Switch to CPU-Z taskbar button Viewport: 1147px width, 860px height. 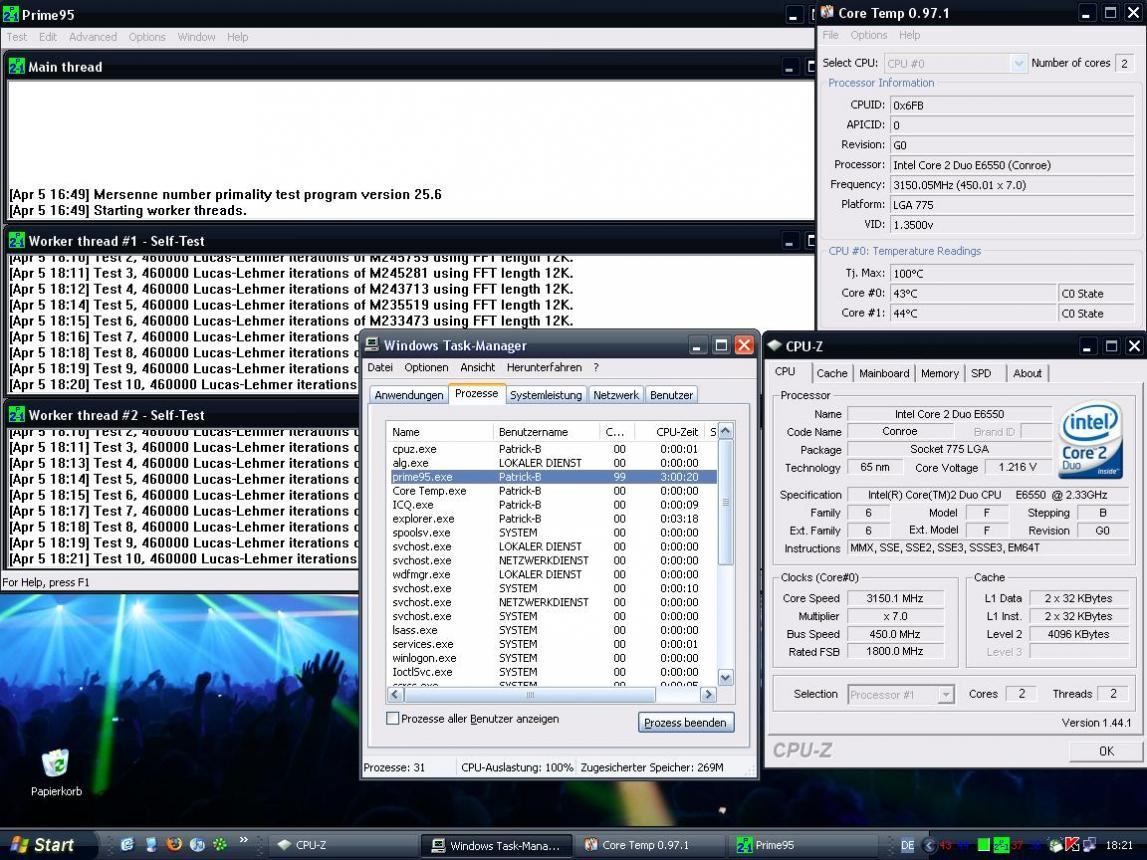point(342,845)
